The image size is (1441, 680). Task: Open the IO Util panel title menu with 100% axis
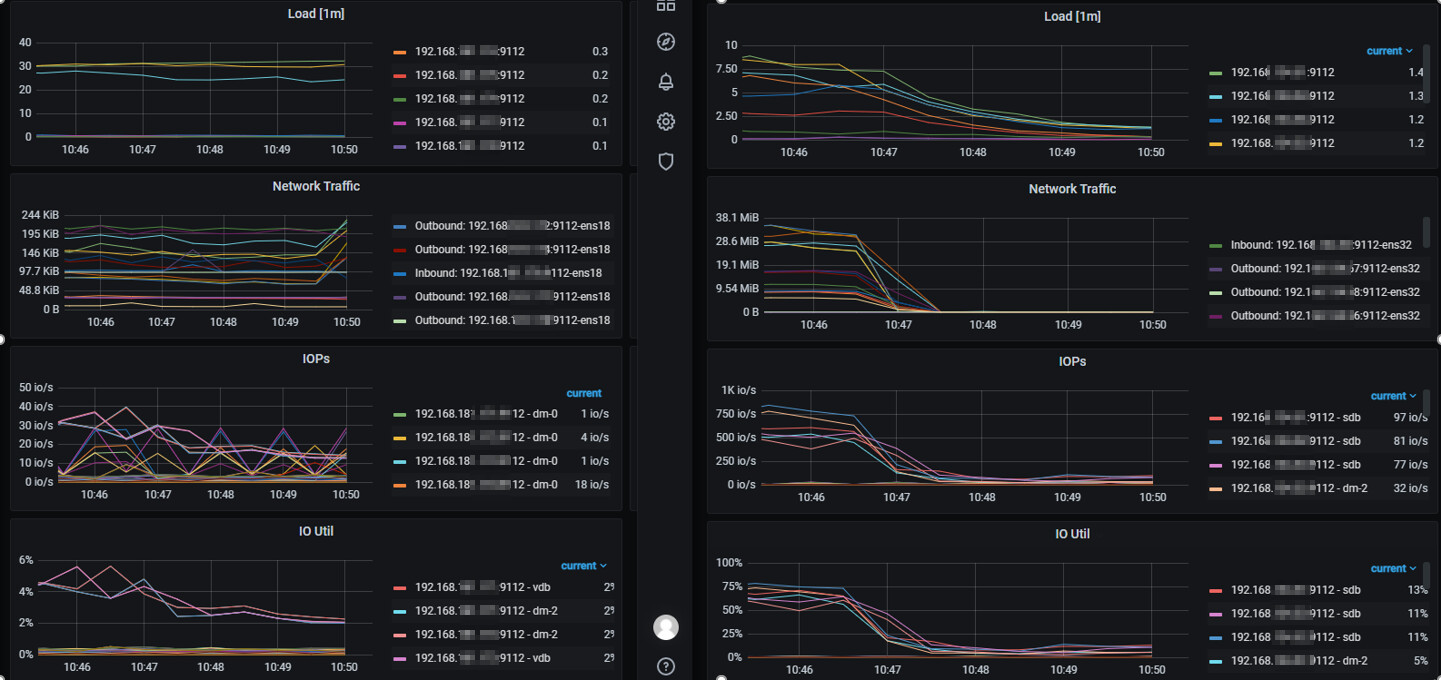tap(1072, 534)
